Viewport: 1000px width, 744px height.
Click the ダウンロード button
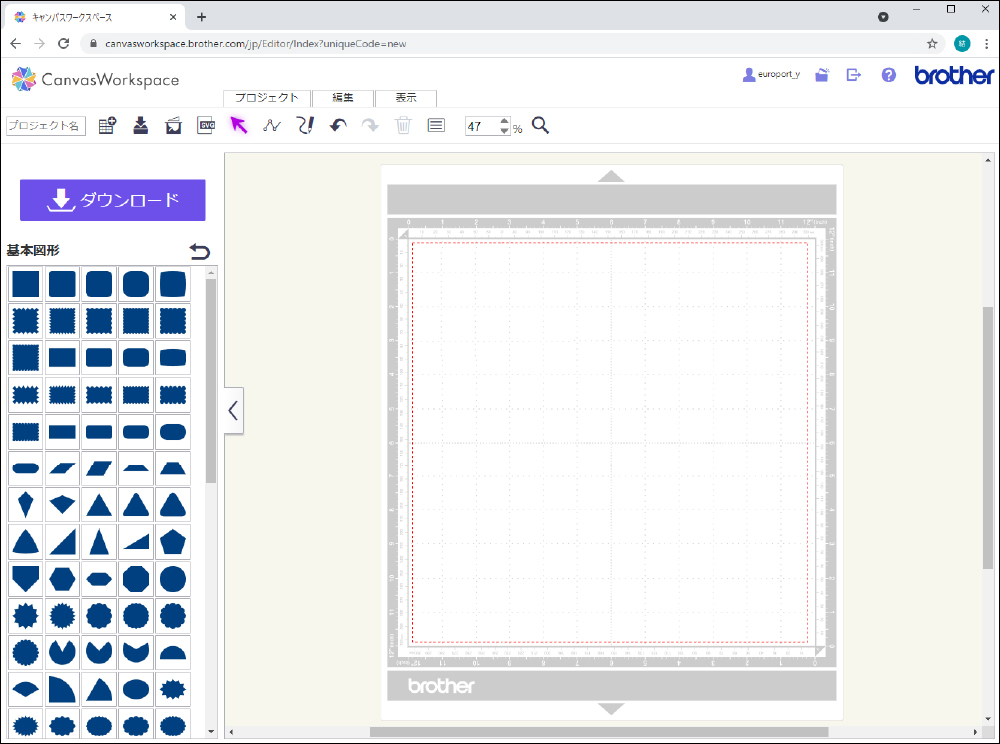pos(113,200)
